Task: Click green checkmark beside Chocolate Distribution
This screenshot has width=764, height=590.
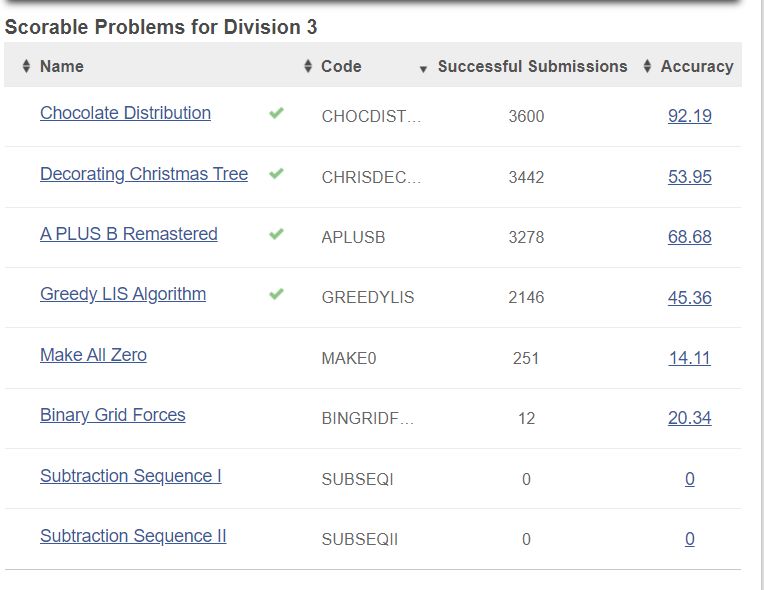Action: (277, 114)
